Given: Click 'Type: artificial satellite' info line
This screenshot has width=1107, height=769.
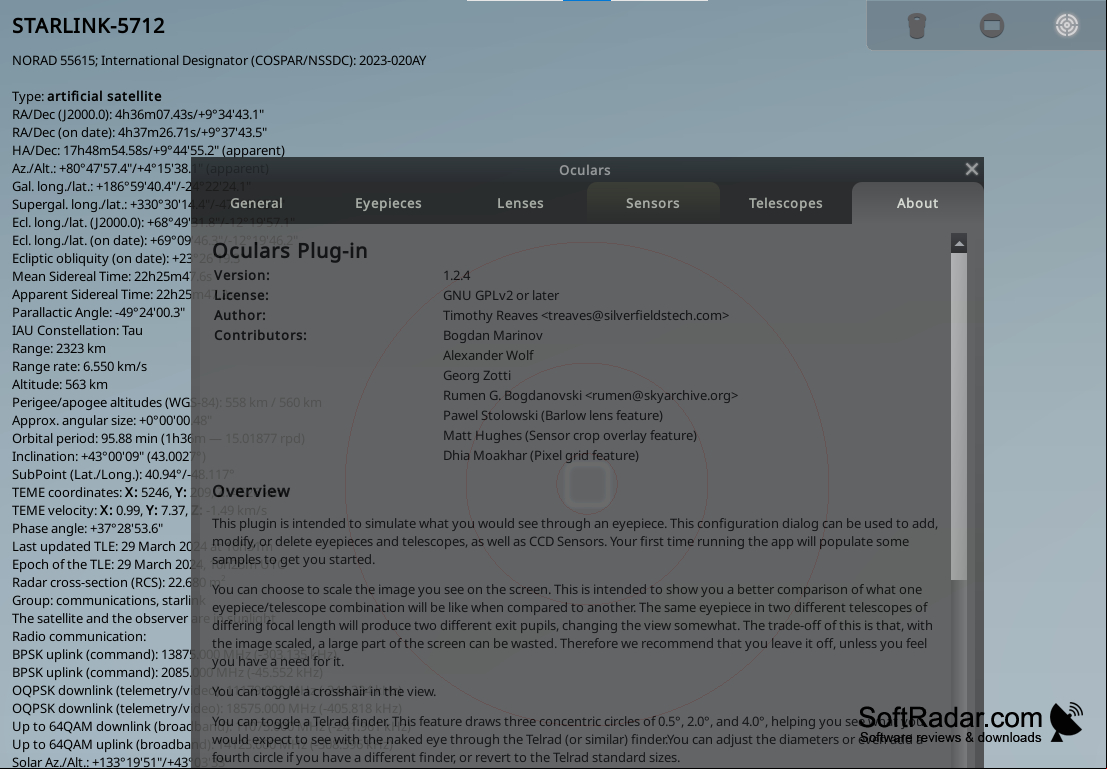Looking at the screenshot, I should (x=87, y=96).
